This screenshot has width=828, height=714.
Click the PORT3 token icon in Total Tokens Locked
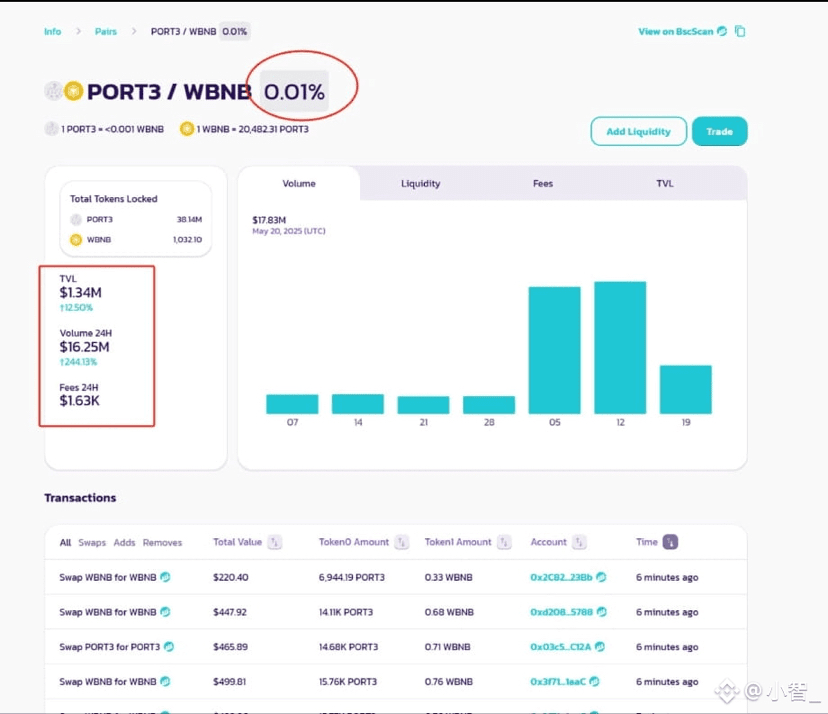(76, 219)
